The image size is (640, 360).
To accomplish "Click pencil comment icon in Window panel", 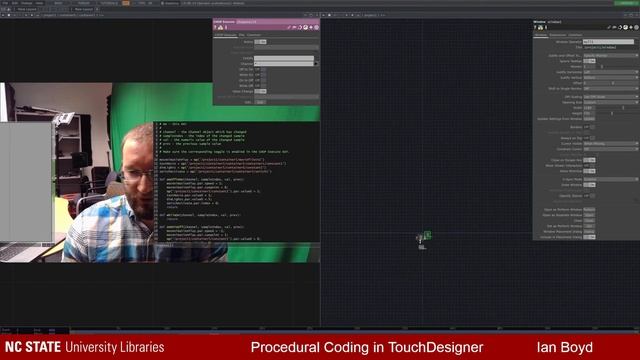I will tap(609, 27).
